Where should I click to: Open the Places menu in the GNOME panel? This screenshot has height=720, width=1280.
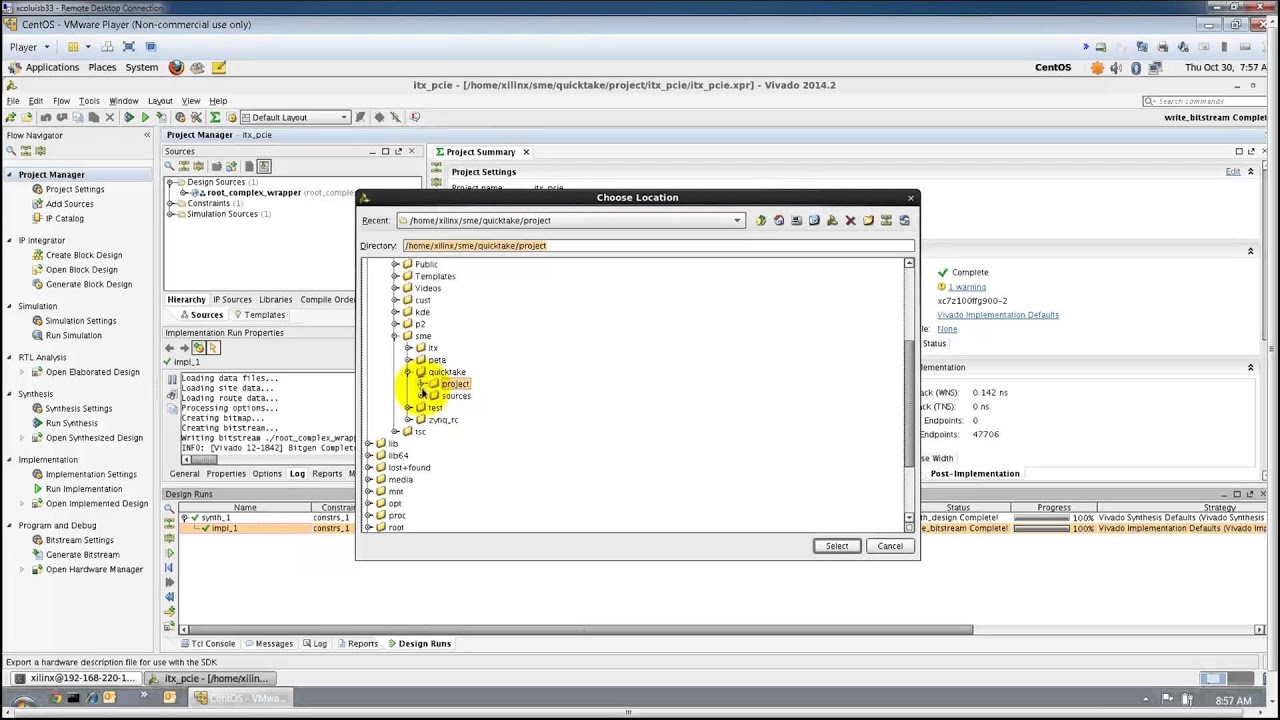102,67
